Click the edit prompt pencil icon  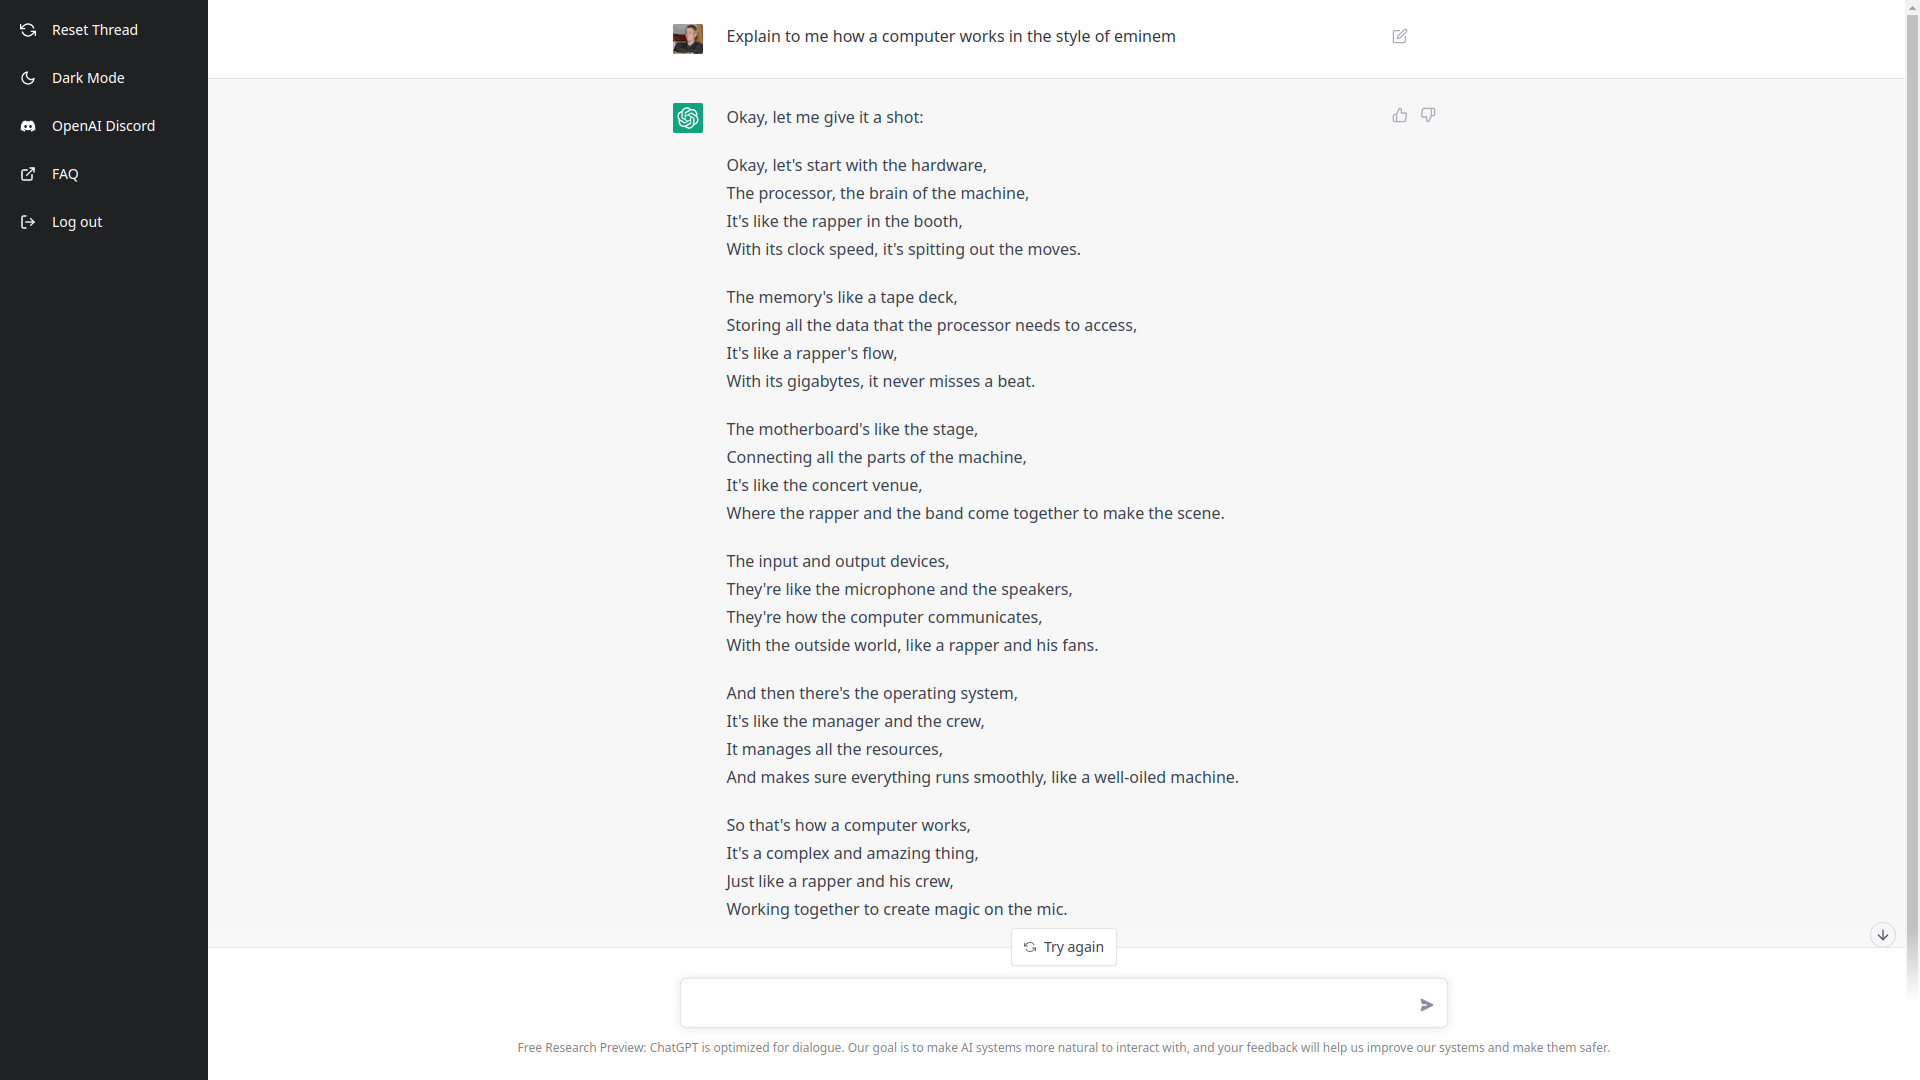point(1399,37)
